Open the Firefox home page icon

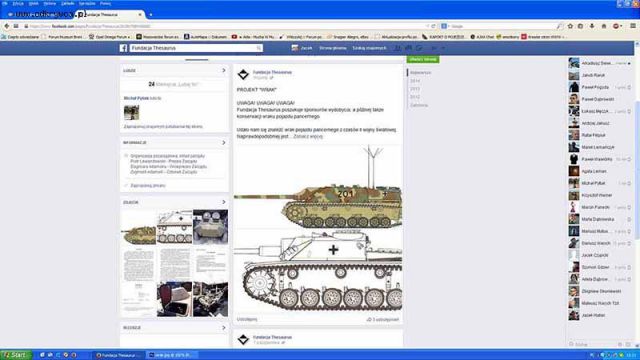[604, 26]
